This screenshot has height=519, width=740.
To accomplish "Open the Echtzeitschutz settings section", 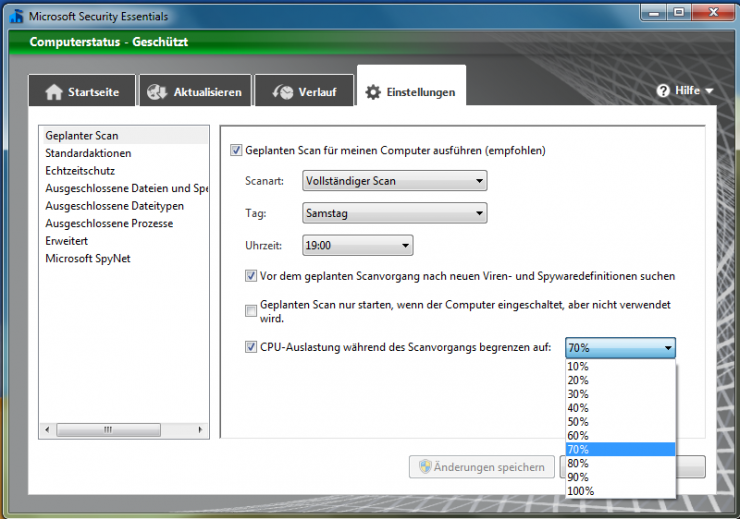I will tap(124, 170).
